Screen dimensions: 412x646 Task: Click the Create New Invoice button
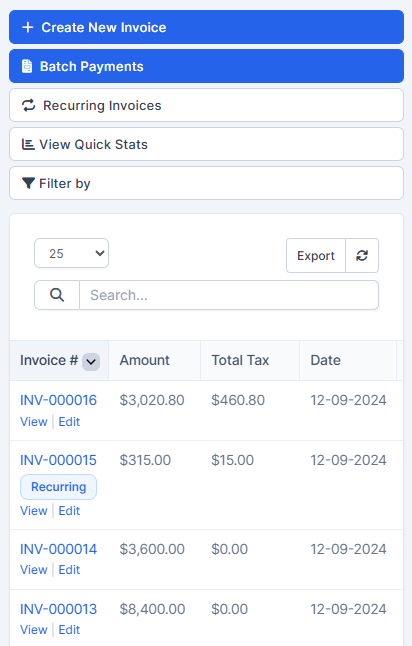click(206, 27)
